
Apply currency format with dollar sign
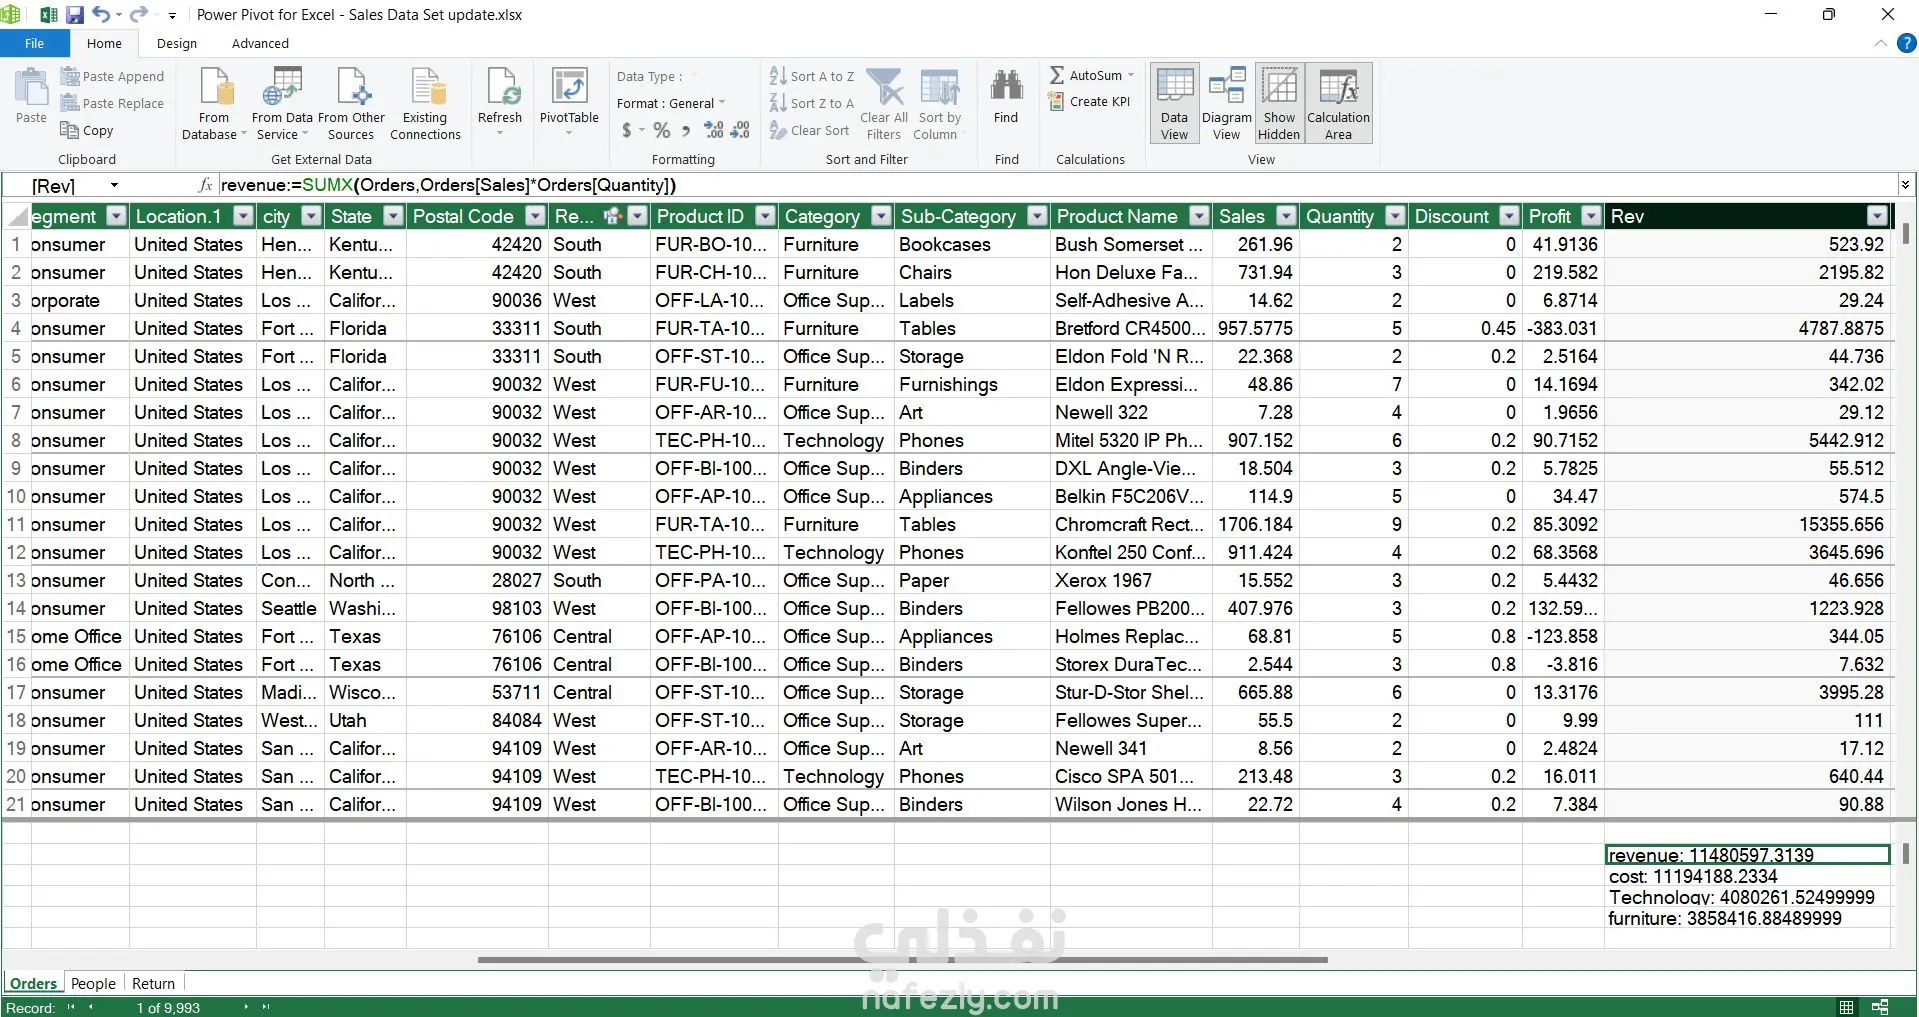click(x=627, y=130)
